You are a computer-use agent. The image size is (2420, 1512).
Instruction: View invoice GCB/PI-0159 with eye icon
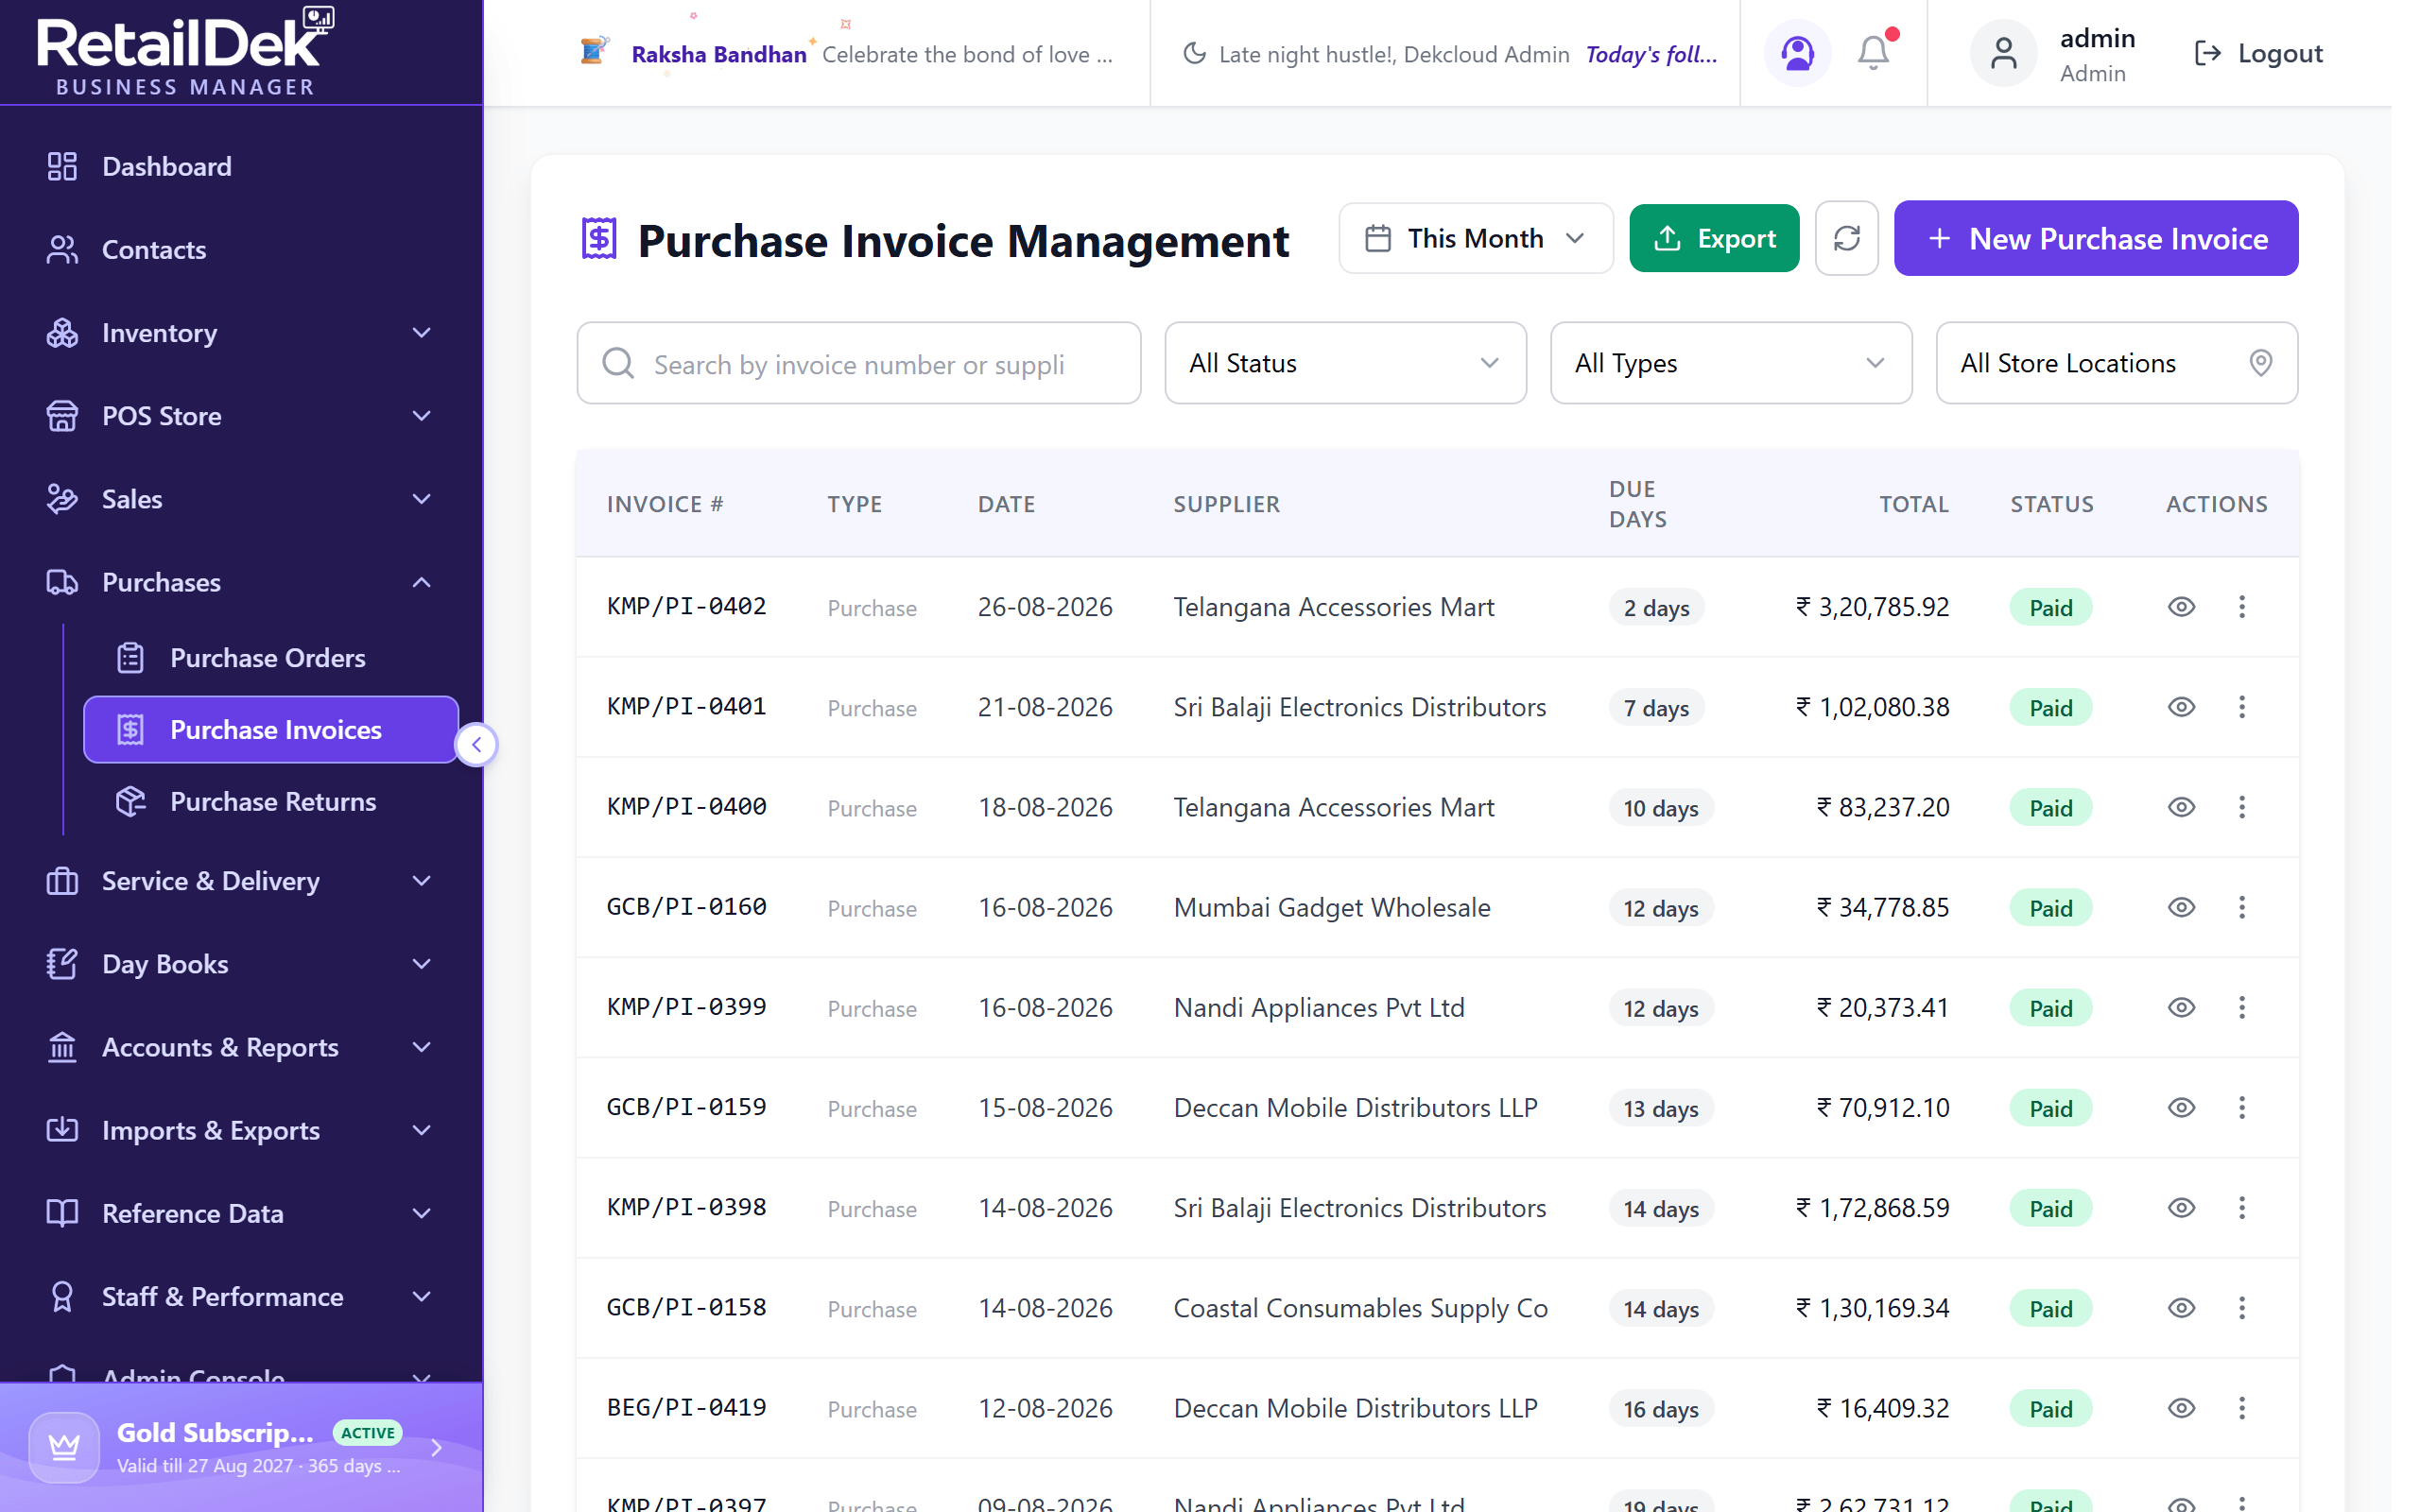click(2181, 1108)
